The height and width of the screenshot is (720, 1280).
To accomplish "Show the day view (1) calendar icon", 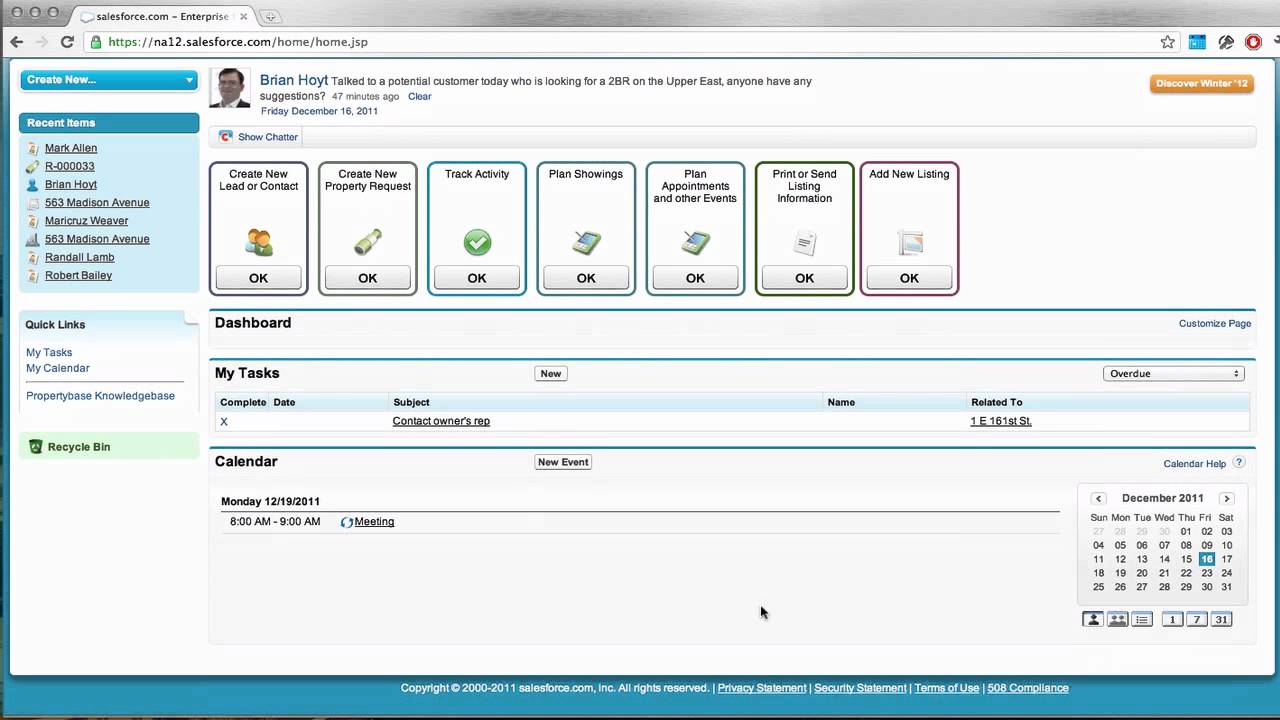I will [x=1172, y=620].
